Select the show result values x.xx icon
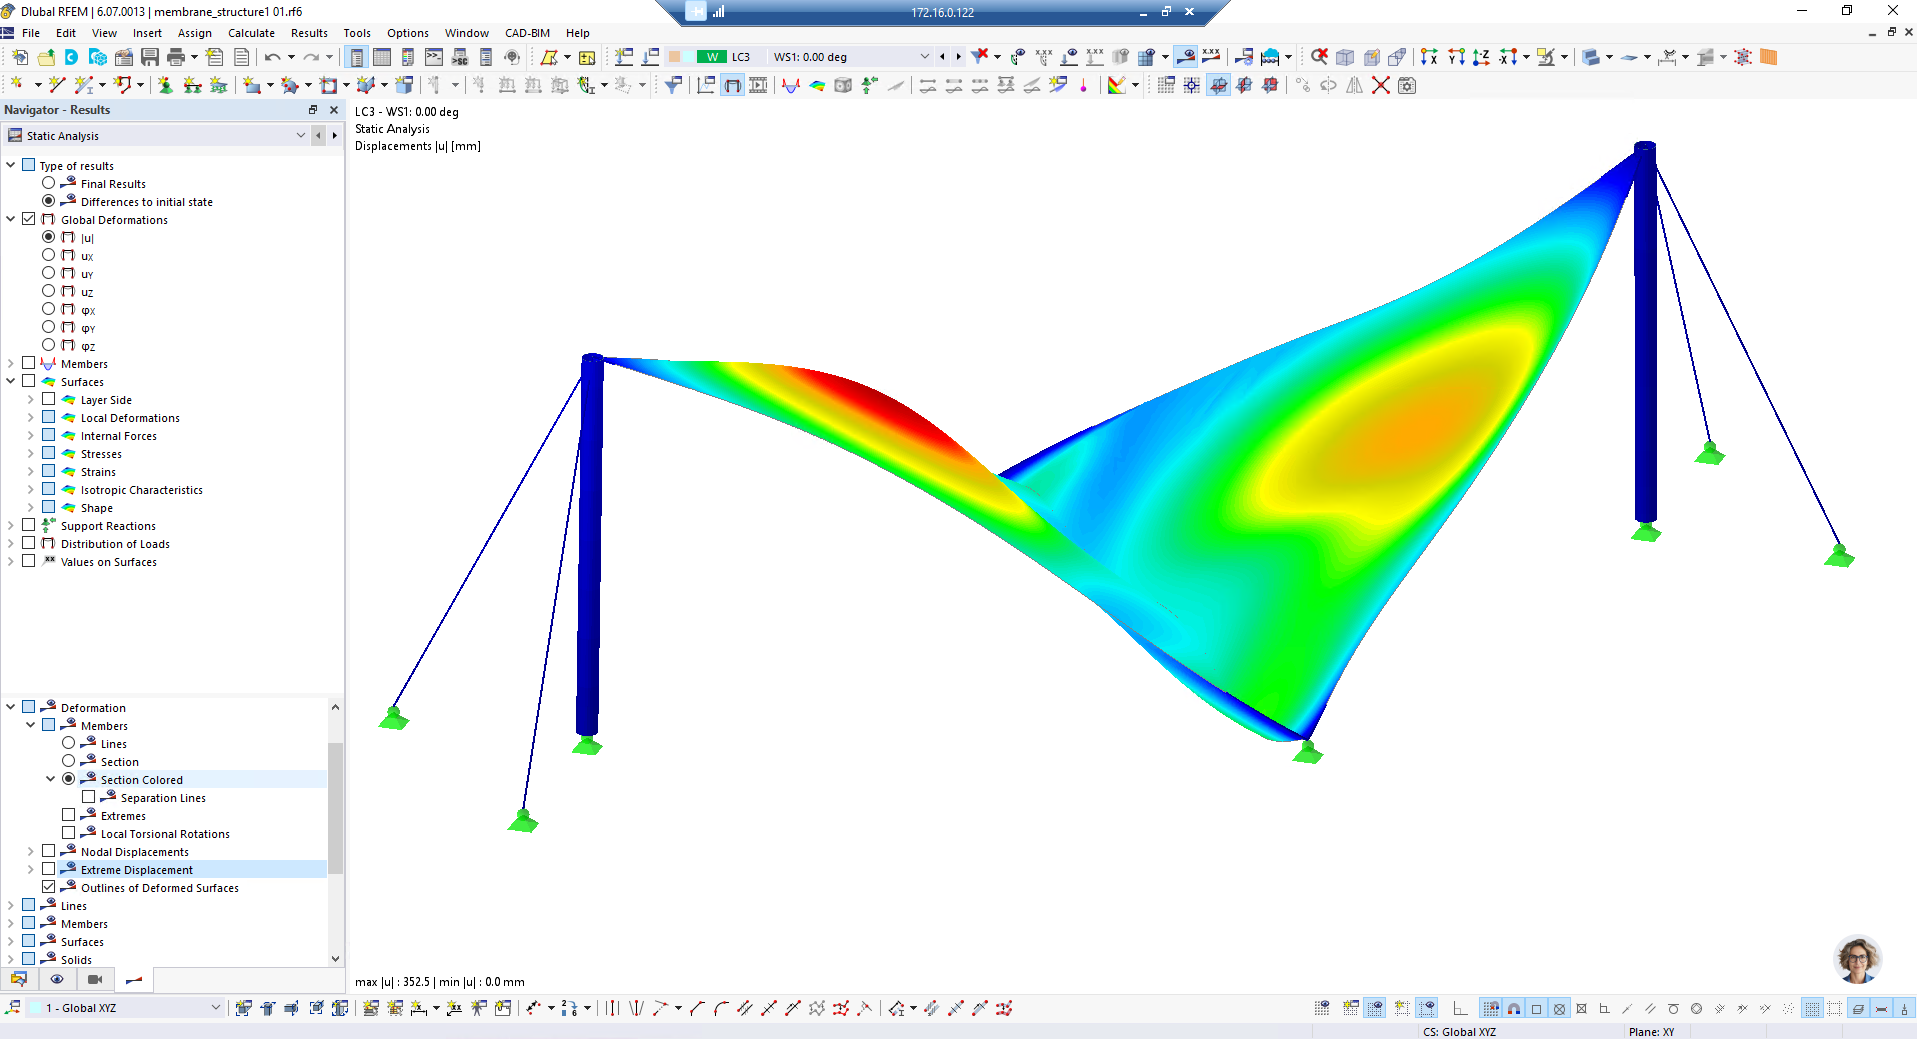The width and height of the screenshot is (1917, 1039). [x=1211, y=57]
